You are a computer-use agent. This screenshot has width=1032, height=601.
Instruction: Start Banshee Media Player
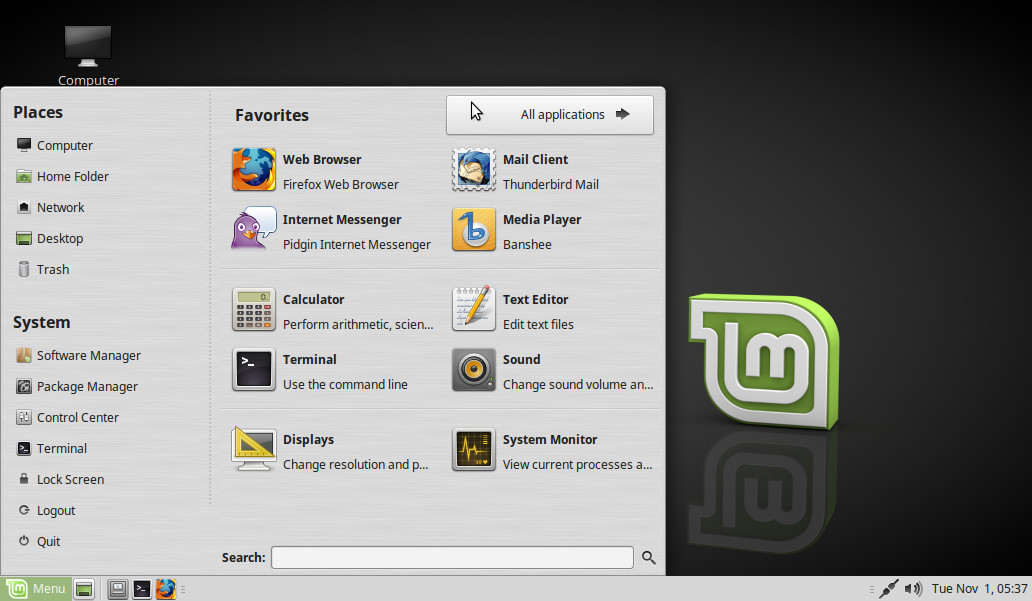[x=474, y=230]
